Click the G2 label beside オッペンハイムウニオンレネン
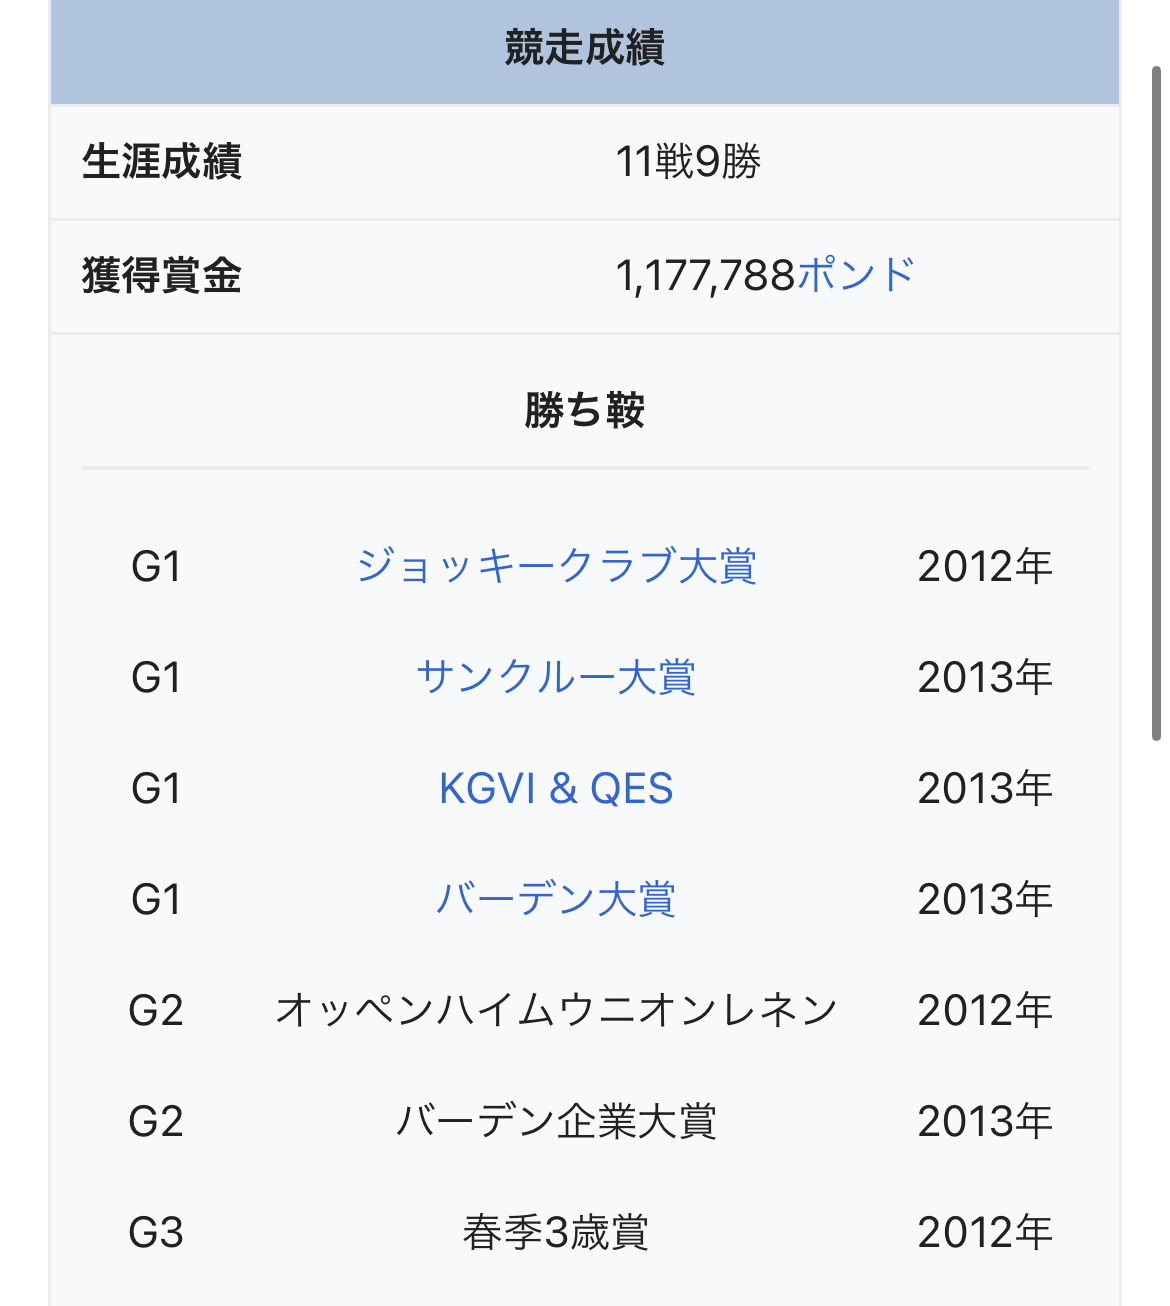This screenshot has height=1306, width=1170. click(156, 1010)
